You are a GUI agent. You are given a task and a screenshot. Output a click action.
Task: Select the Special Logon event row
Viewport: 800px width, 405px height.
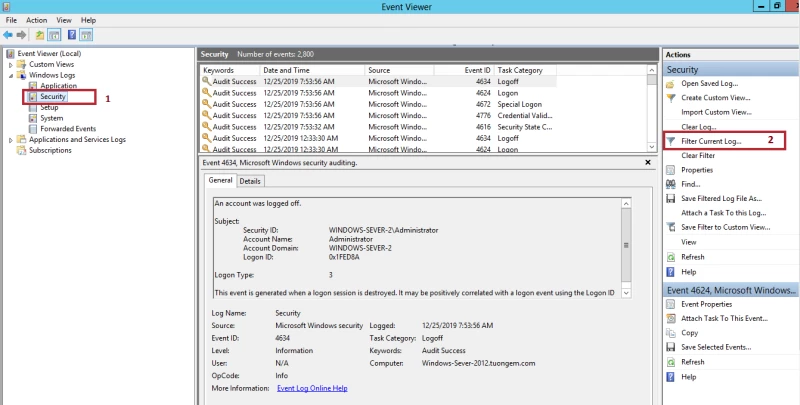378,104
